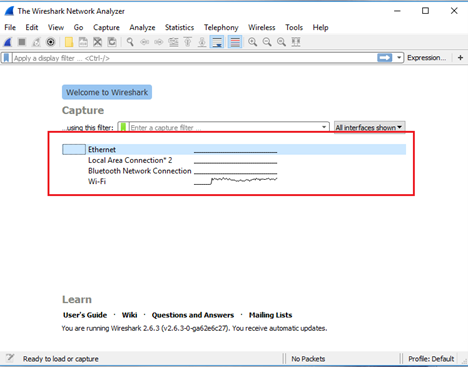The image size is (468, 367).
Task: Open the User's Guide link
Action: pos(85,315)
